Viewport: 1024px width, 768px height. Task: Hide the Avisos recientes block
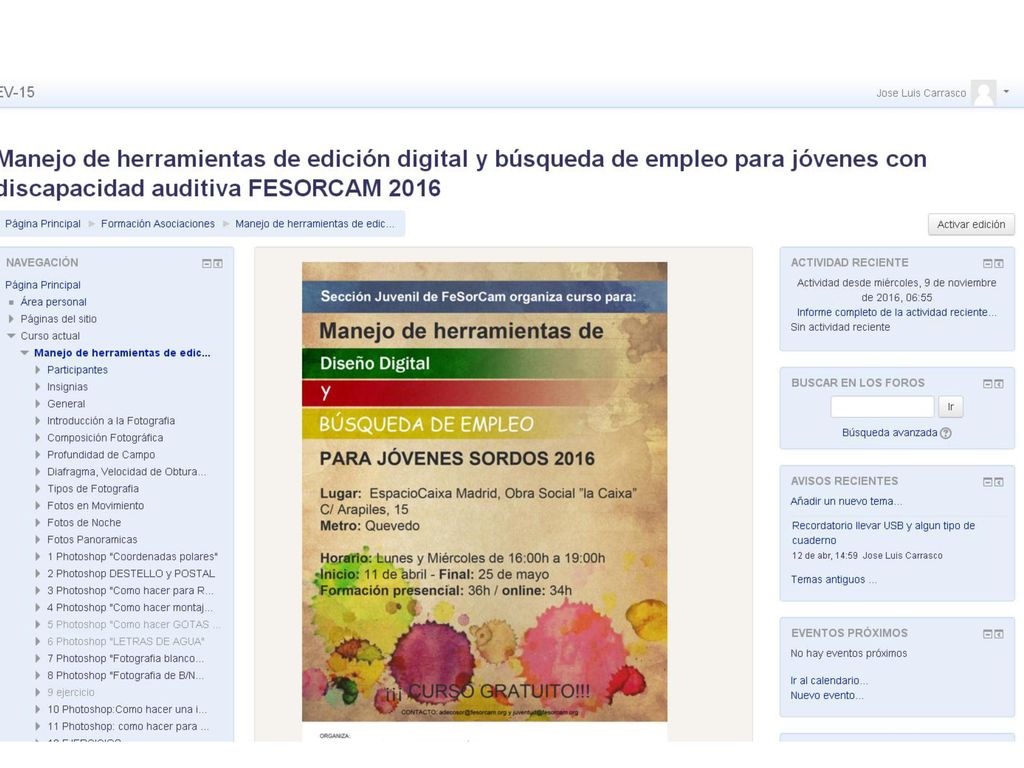[x=987, y=481]
